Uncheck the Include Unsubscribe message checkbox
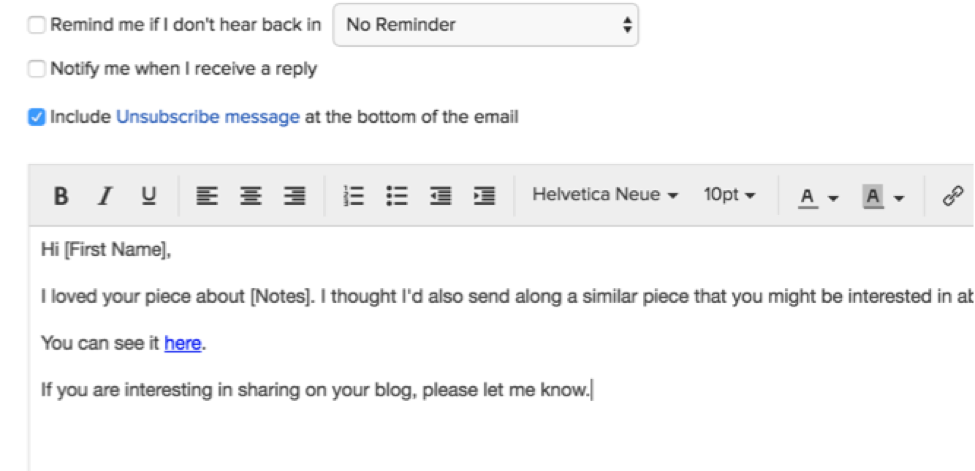The width and height of the screenshot is (975, 471). (x=37, y=117)
